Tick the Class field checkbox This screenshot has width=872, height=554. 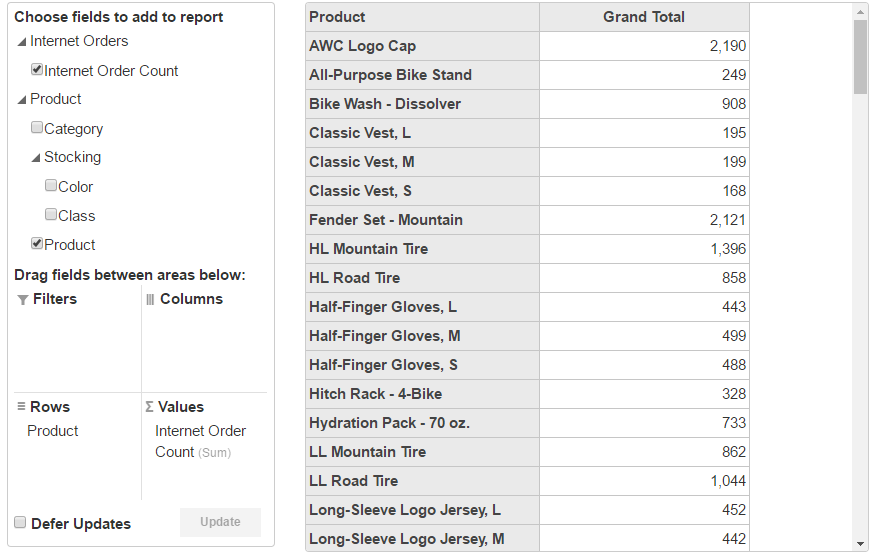pos(51,215)
